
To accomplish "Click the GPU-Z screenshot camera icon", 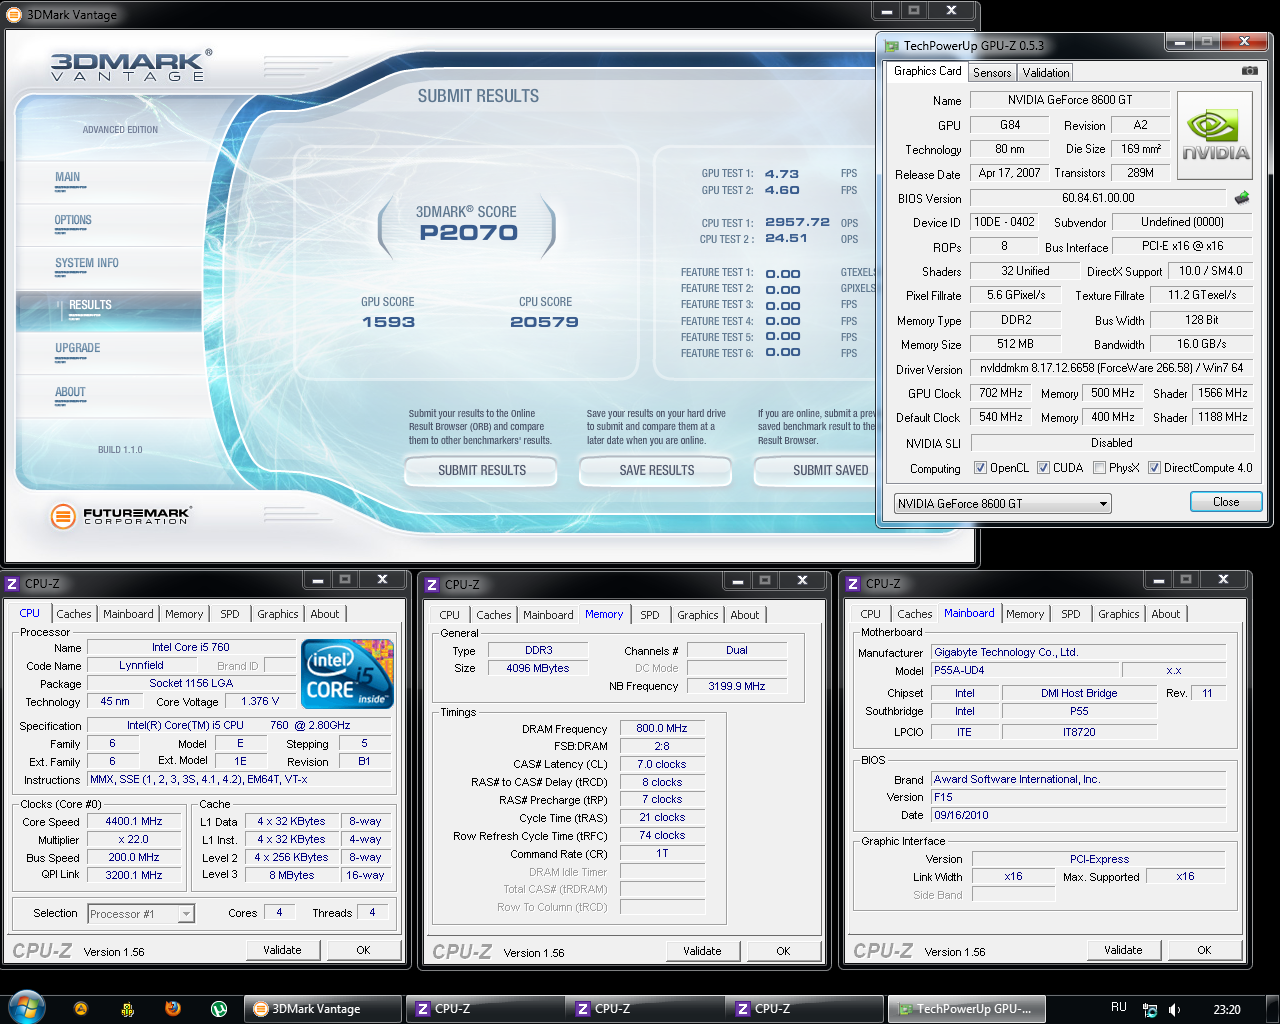I will point(1249,71).
